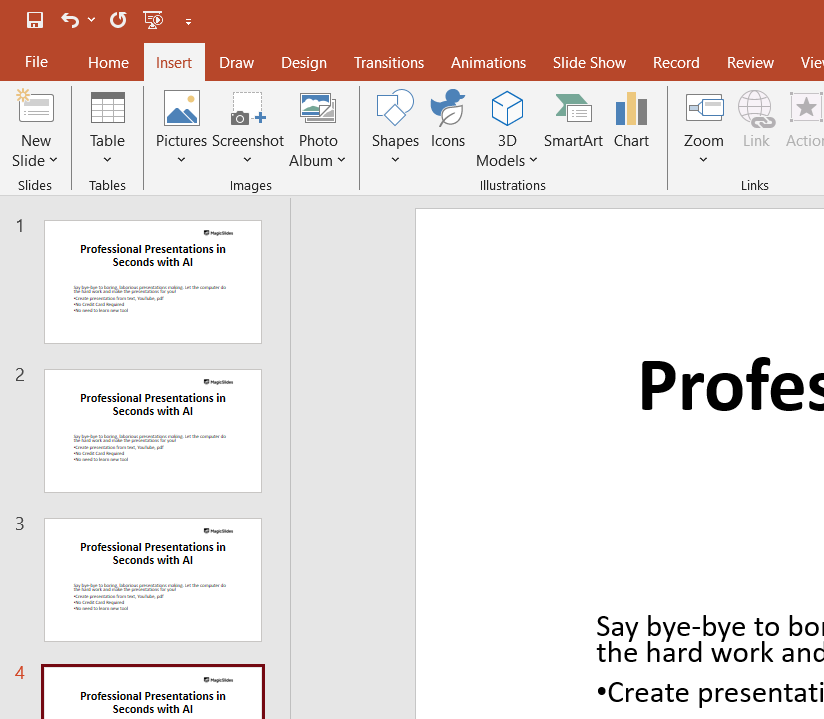Click the Undo arrow icon

coord(70,20)
